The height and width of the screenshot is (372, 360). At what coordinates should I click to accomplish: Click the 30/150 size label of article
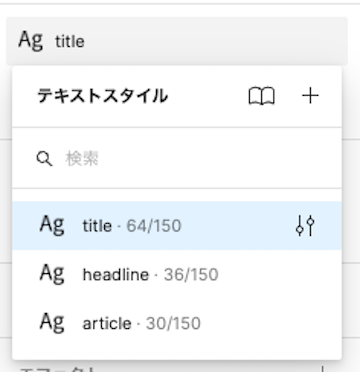pyautogui.click(x=173, y=323)
